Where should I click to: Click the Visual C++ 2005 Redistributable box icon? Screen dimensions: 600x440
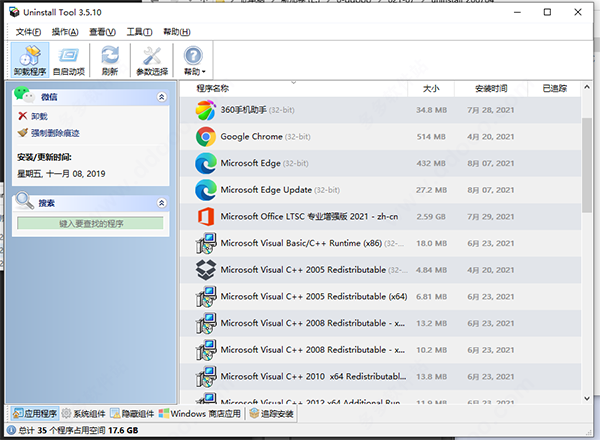tap(205, 270)
